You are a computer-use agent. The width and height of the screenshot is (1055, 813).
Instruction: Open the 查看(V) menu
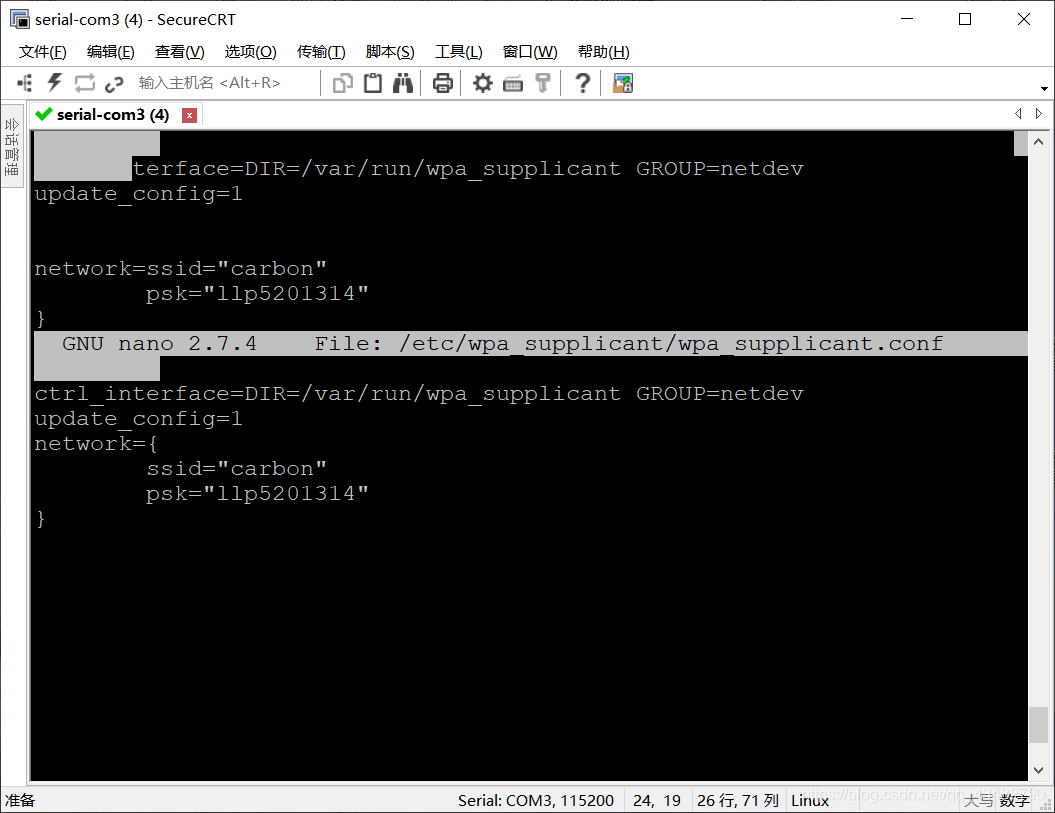pyautogui.click(x=179, y=52)
